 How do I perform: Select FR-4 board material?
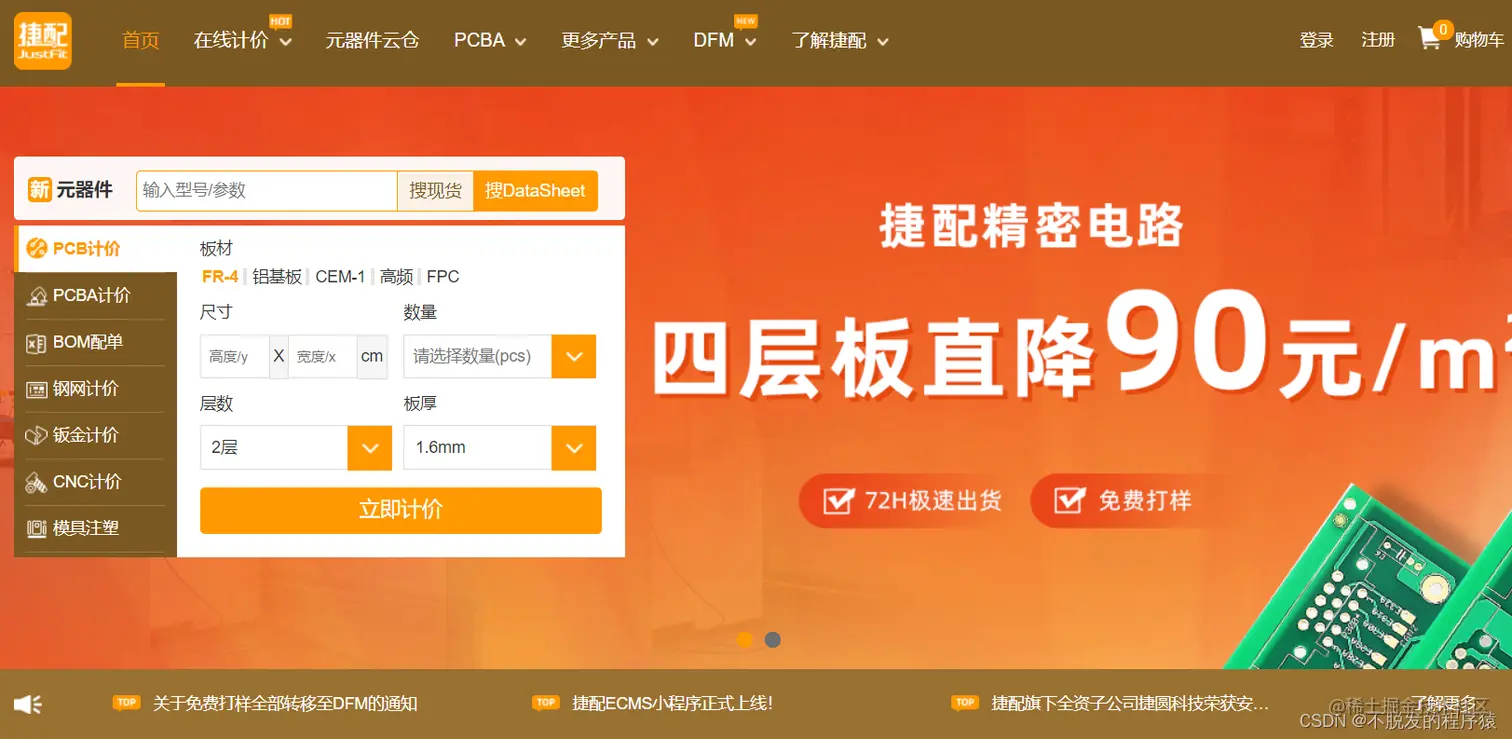click(x=220, y=277)
